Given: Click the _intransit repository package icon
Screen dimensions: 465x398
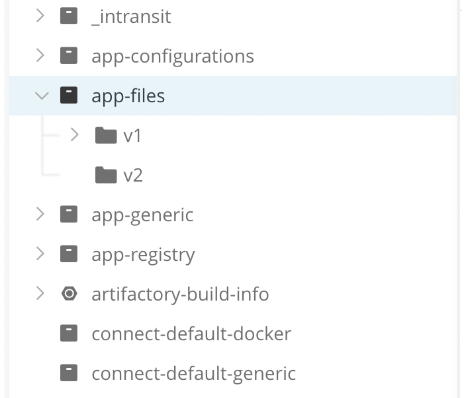Looking at the screenshot, I should [x=69, y=16].
